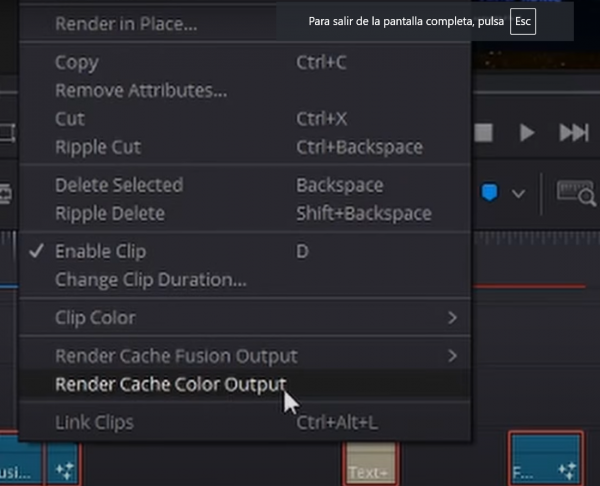Click the timeline zoom-to-fit magnifier icon
Viewport: 600px width, 486px height.
(575, 193)
